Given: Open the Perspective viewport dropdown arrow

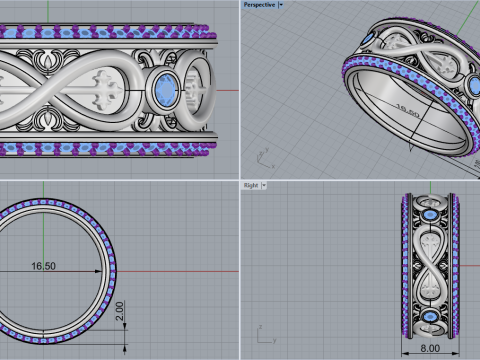Looking at the screenshot, I should (x=281, y=5).
